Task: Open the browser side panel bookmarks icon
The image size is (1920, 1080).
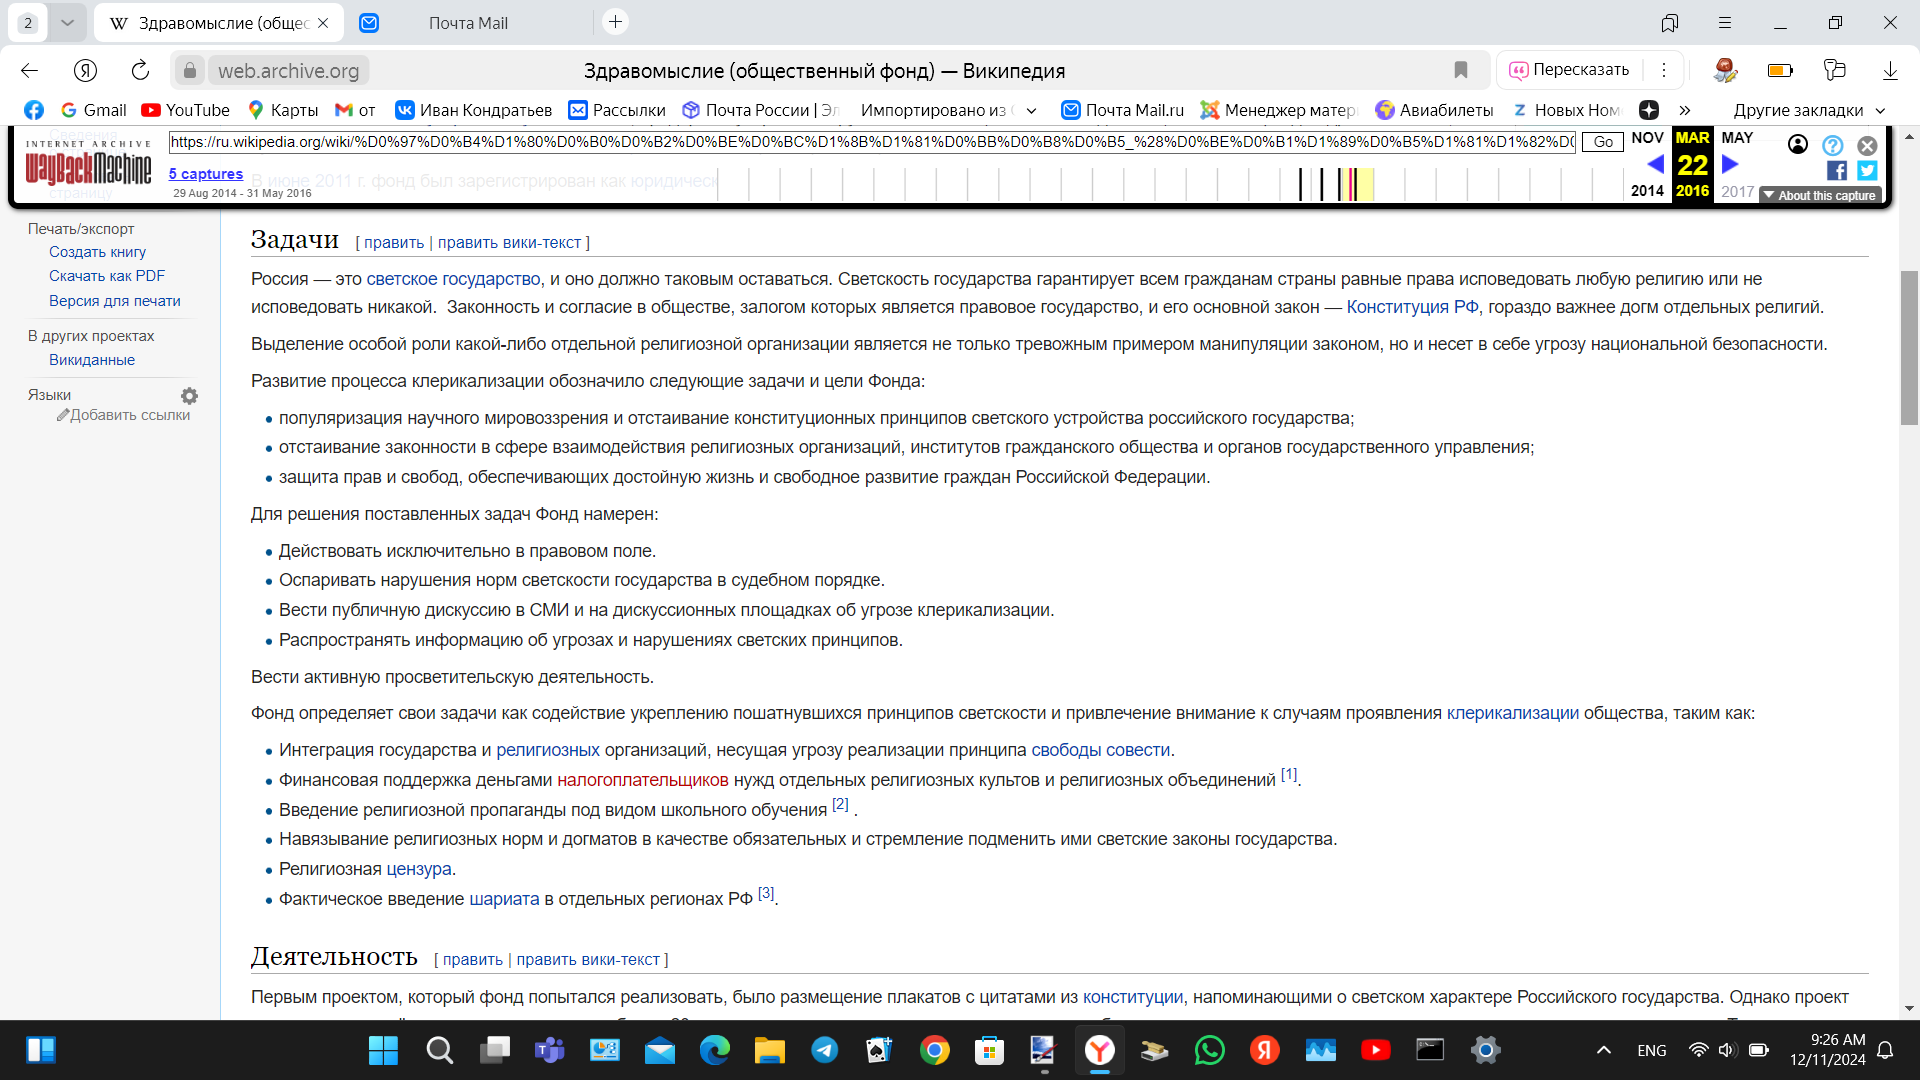Action: (1670, 22)
